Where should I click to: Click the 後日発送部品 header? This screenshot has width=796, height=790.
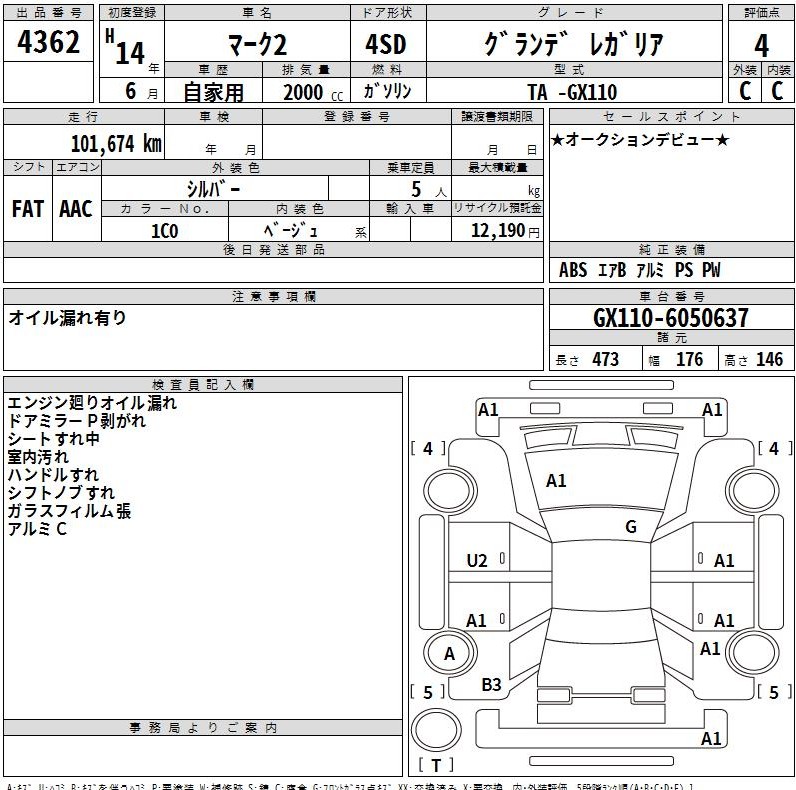coord(274,249)
